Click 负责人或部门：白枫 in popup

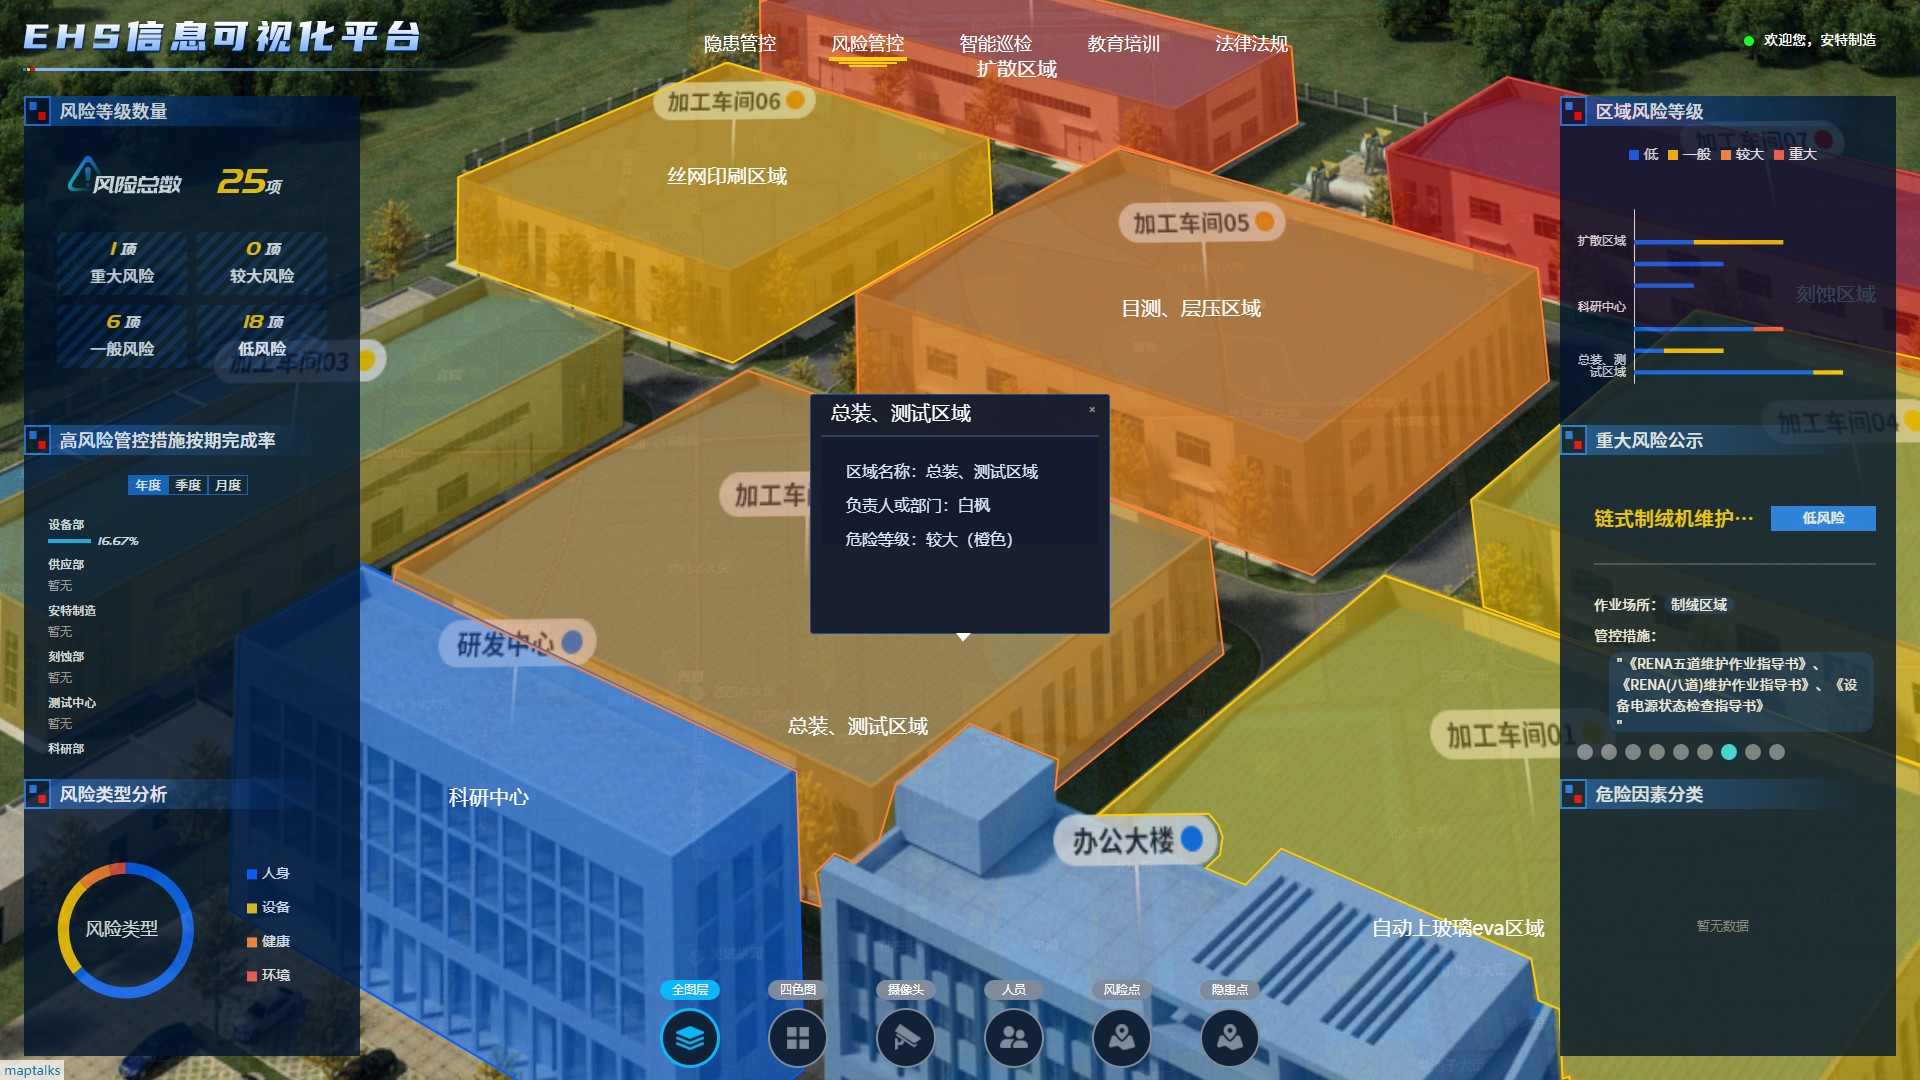(917, 505)
